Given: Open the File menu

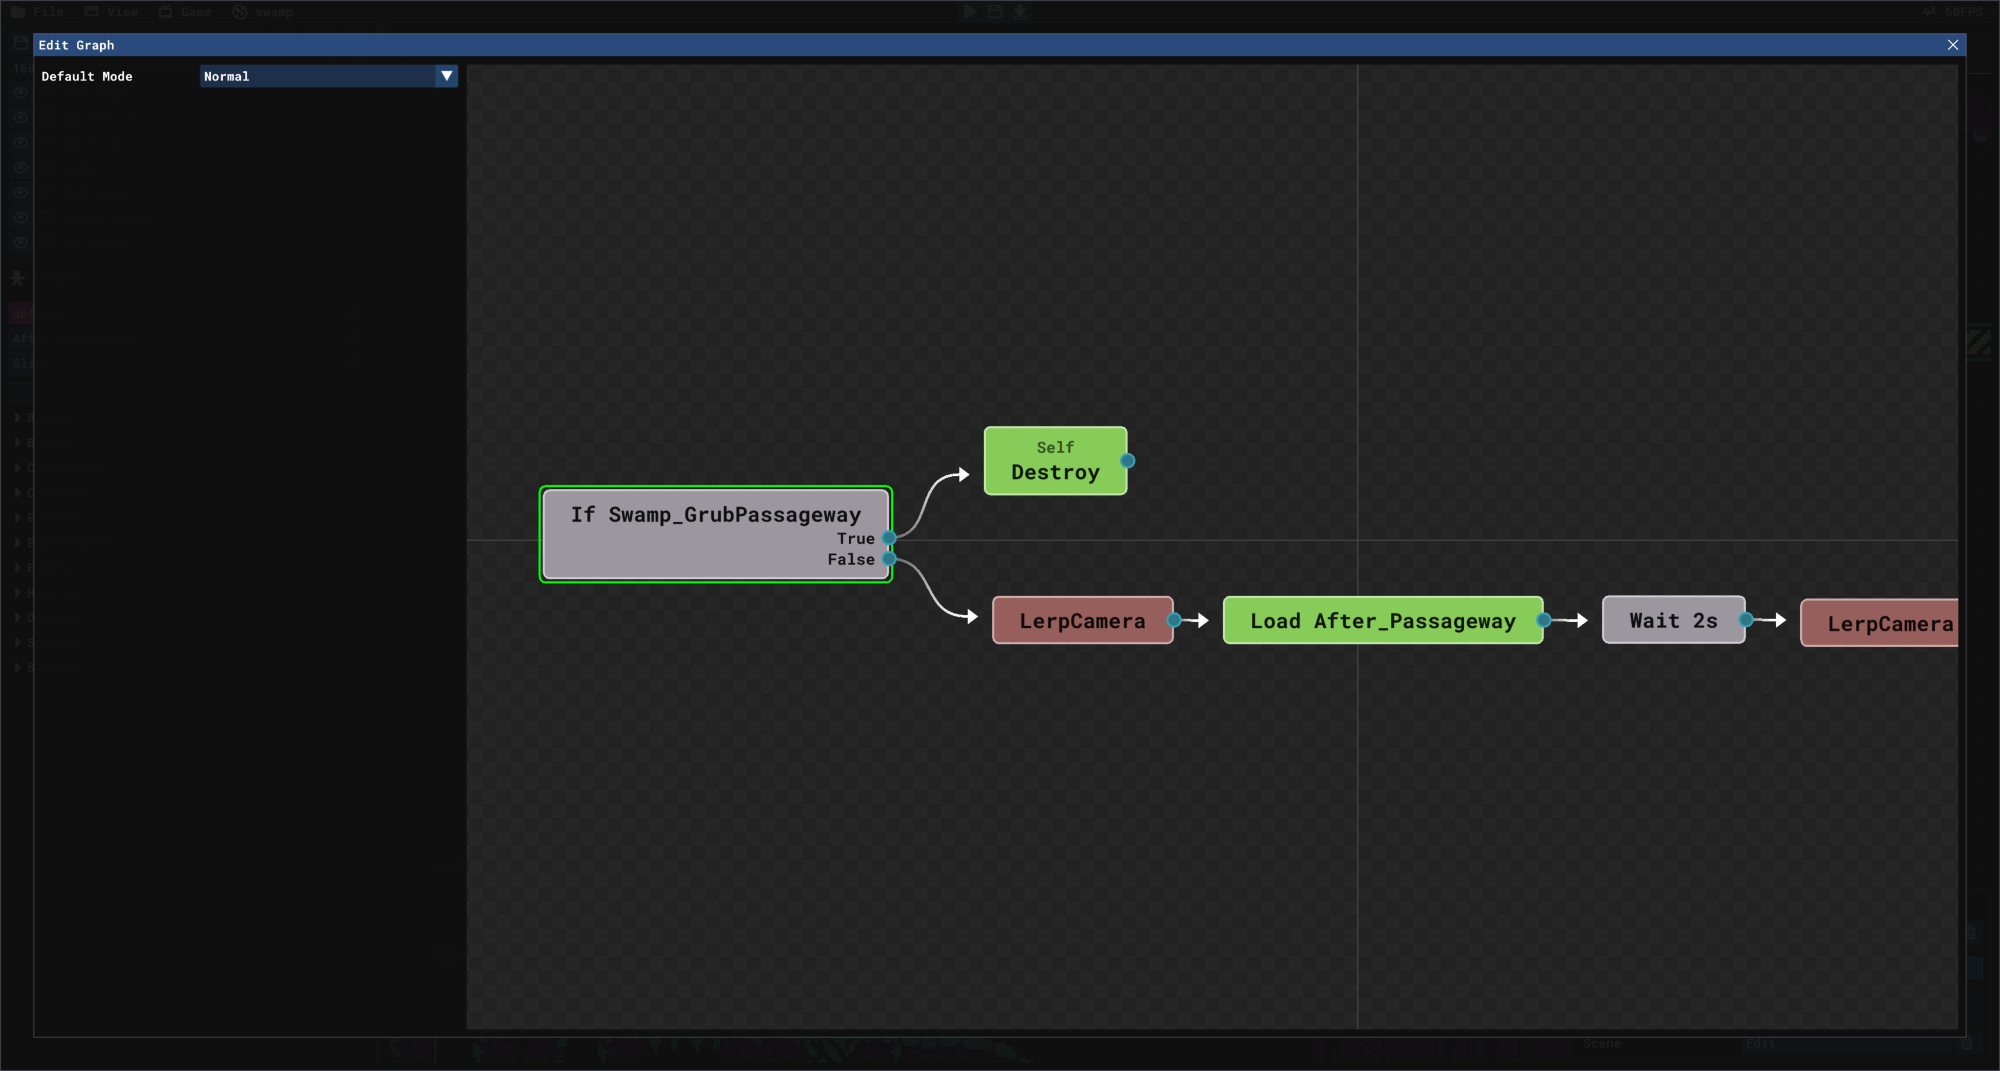Looking at the screenshot, I should click(x=38, y=12).
